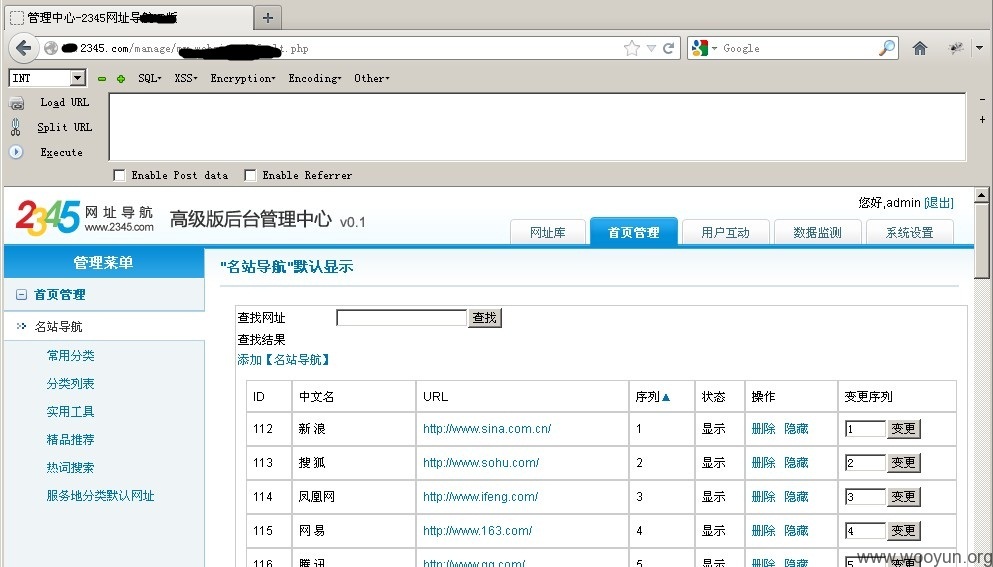Bookmark this page with the star icon
The width and height of the screenshot is (993, 567).
click(x=631, y=48)
